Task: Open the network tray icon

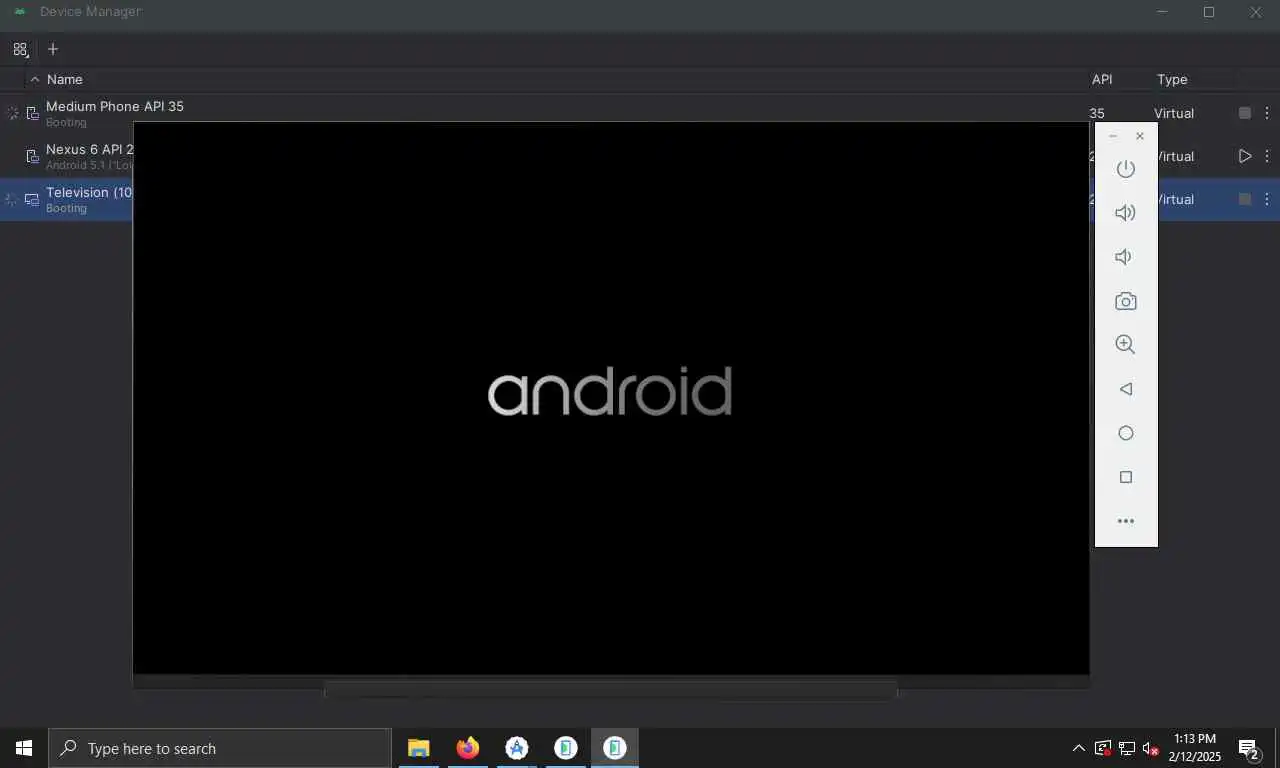Action: [x=1126, y=748]
